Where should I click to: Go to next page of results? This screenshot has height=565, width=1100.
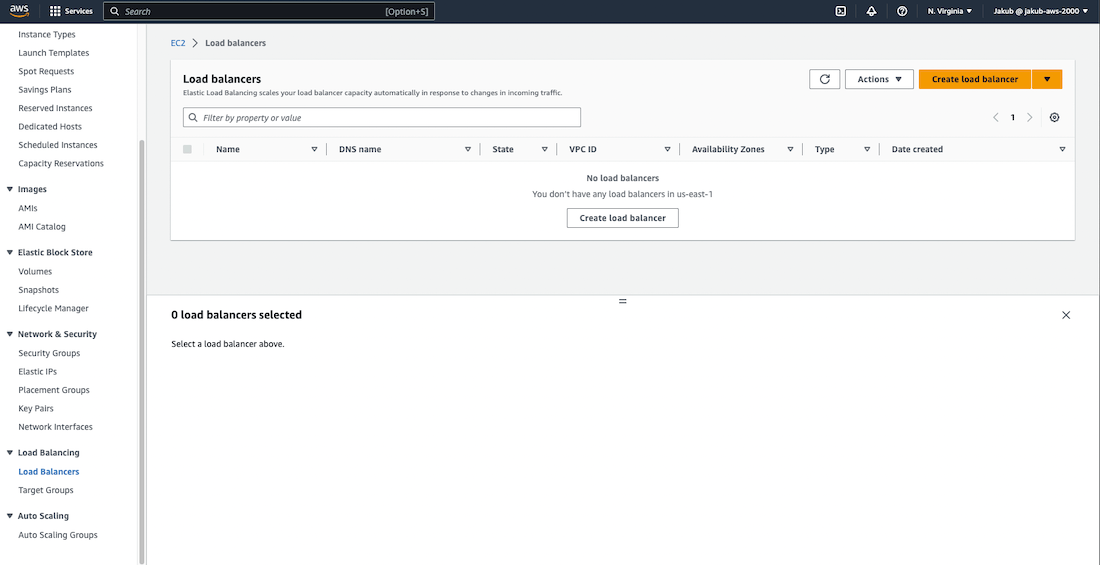click(1030, 117)
